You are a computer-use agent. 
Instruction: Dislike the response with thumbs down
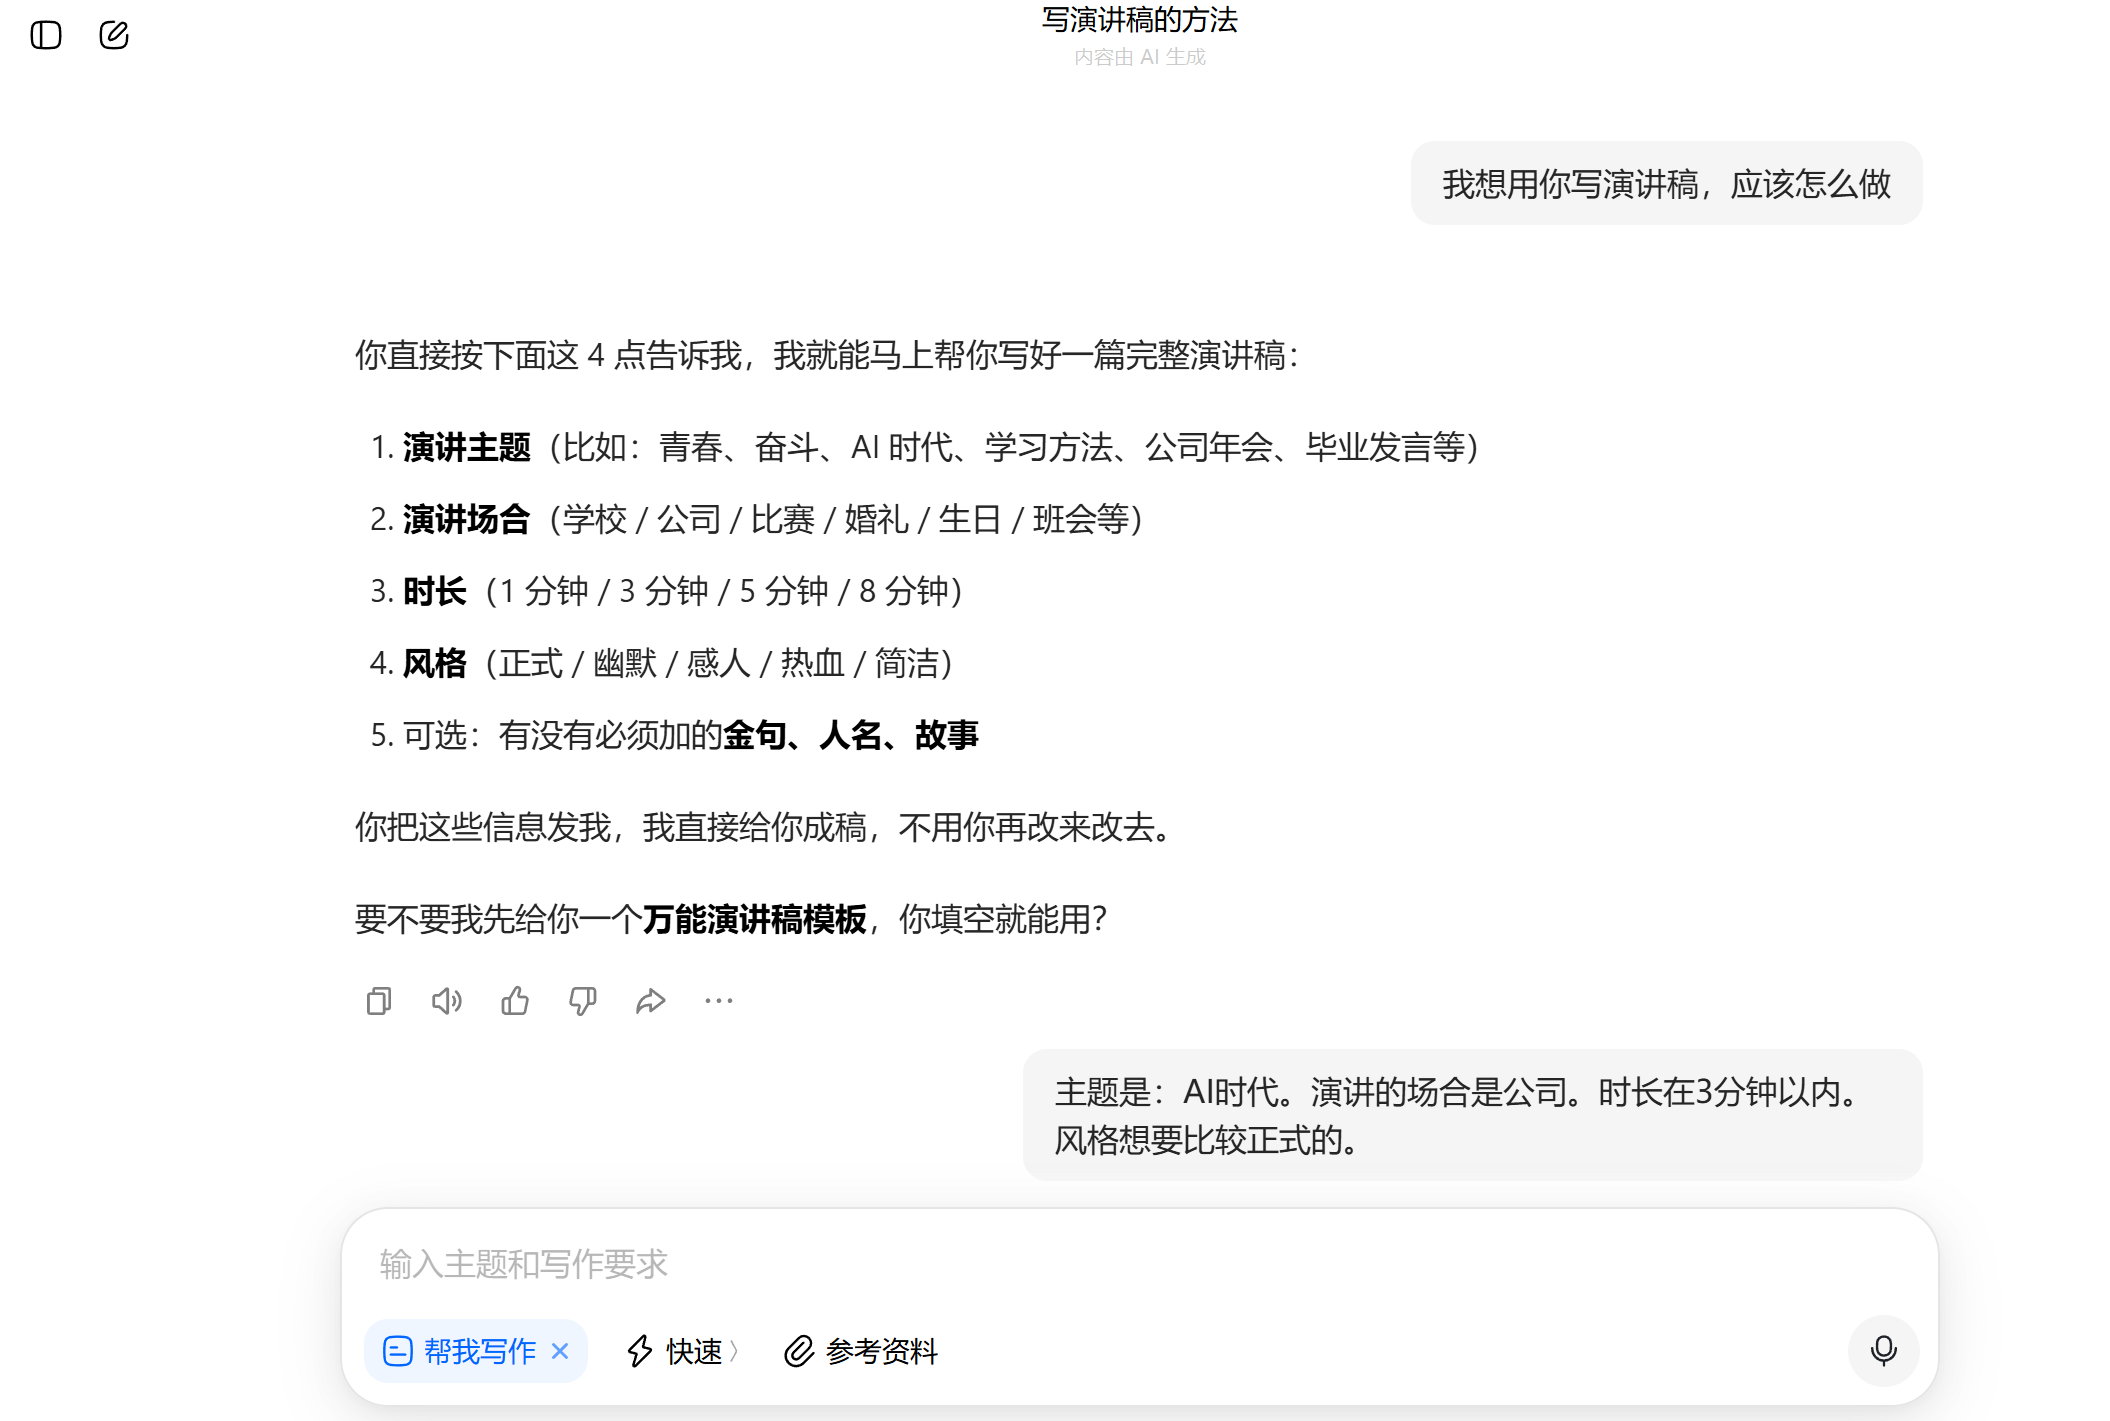tap(583, 1001)
